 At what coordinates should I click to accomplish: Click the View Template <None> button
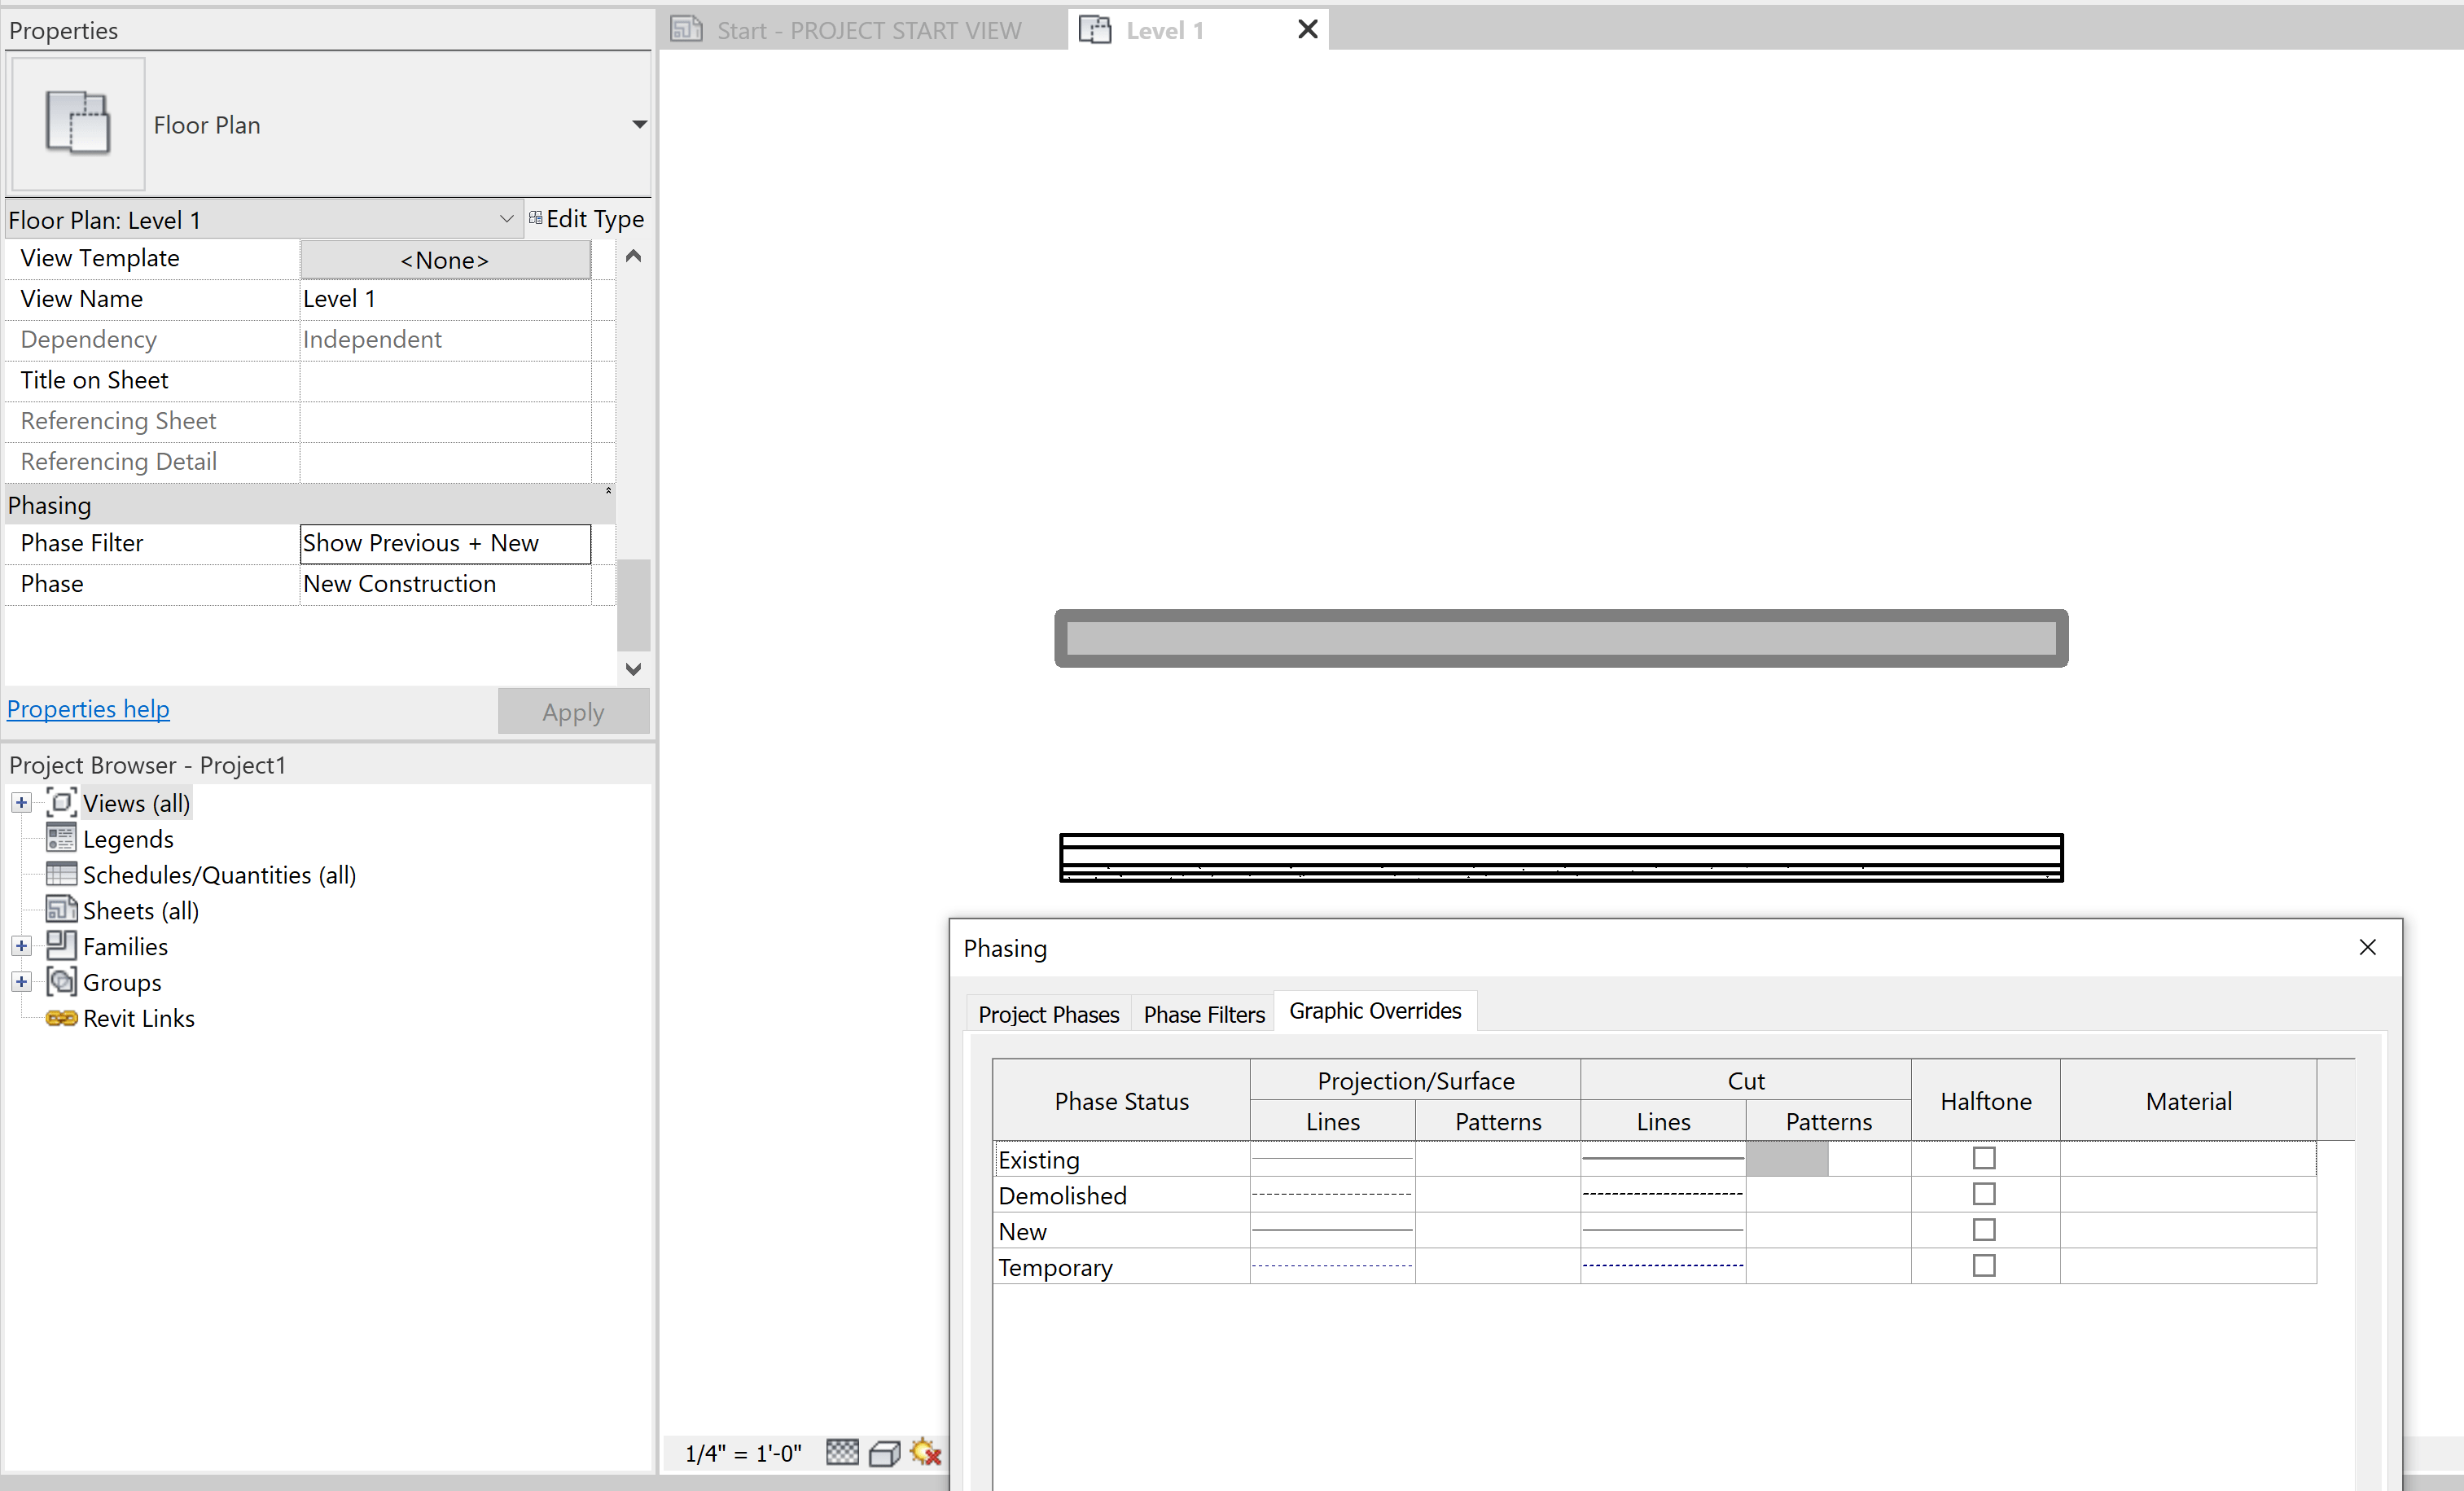445,260
